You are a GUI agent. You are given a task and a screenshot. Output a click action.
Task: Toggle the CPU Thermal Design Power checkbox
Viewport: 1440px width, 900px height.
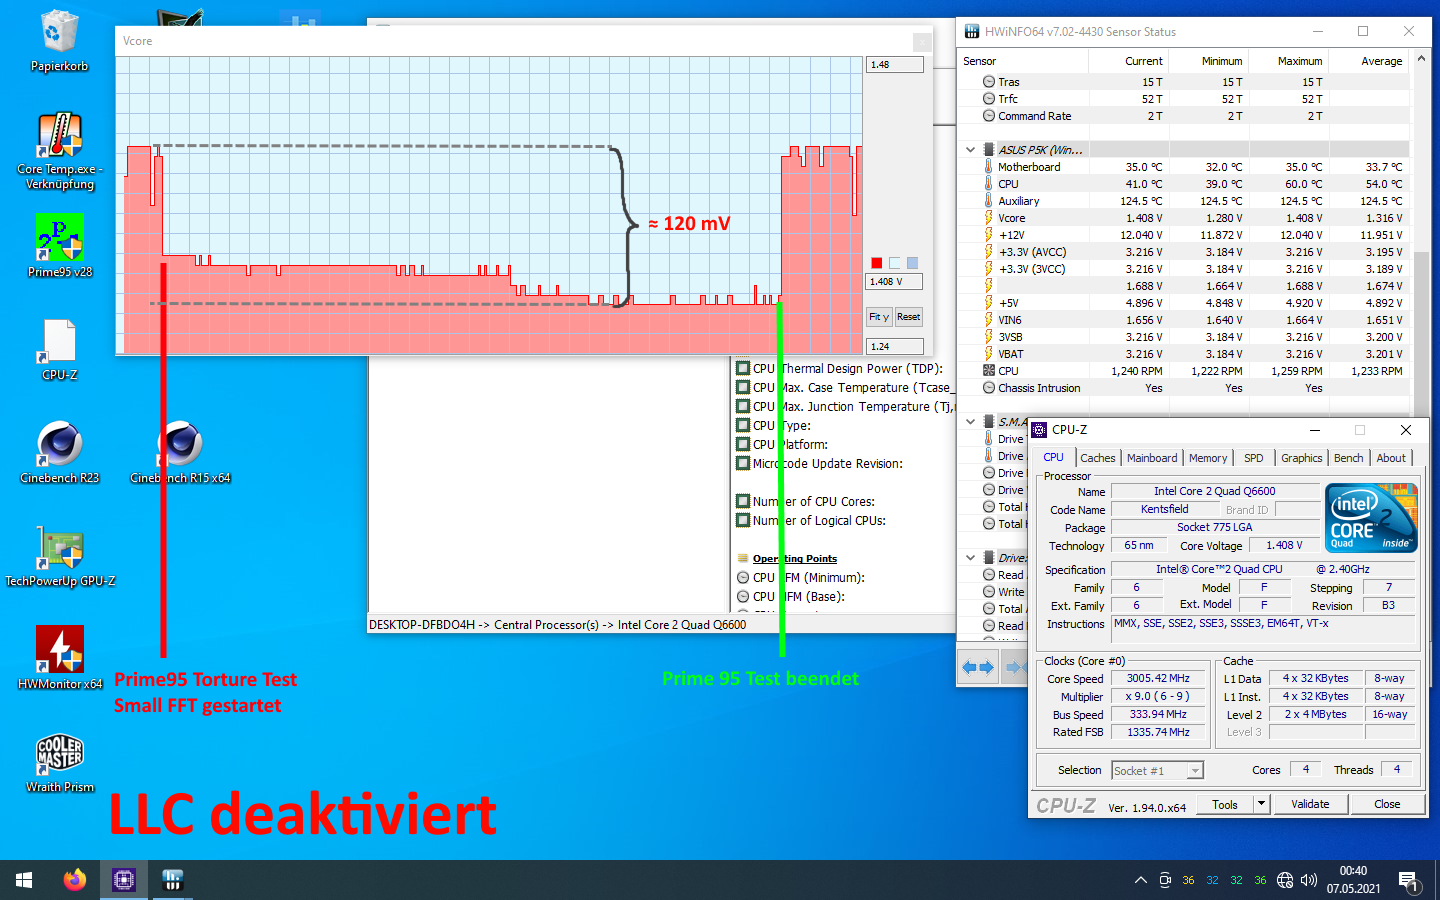tap(741, 368)
